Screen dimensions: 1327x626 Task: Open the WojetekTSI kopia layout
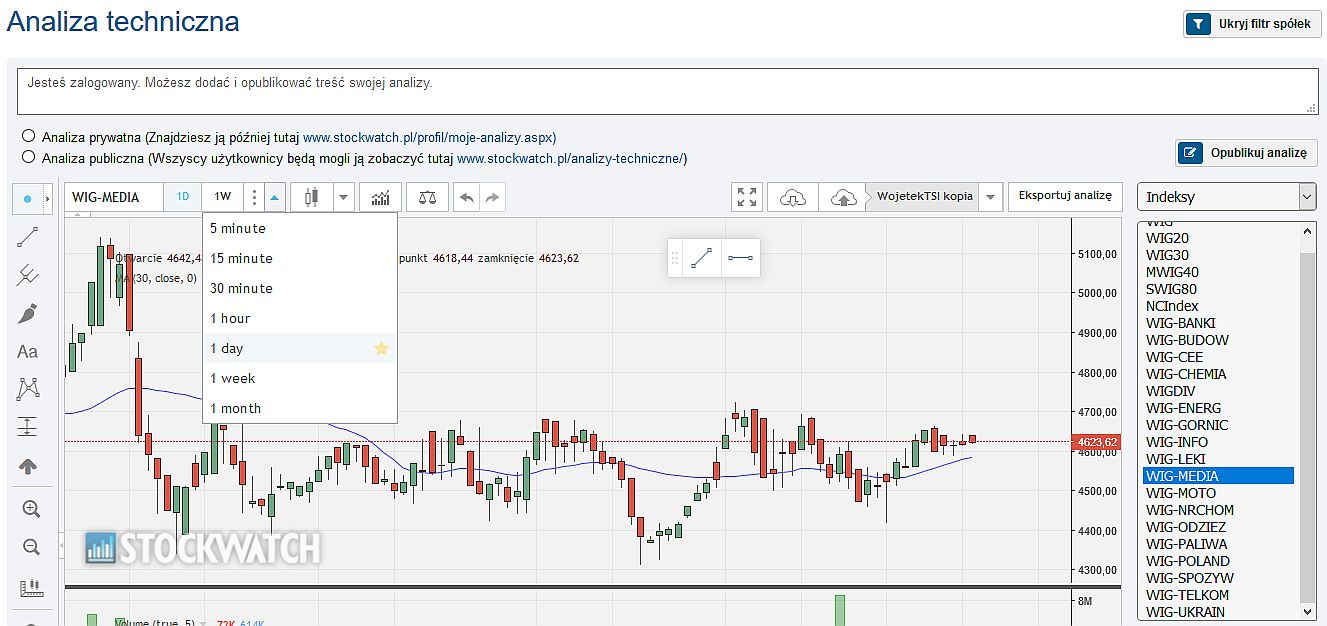tap(924, 196)
